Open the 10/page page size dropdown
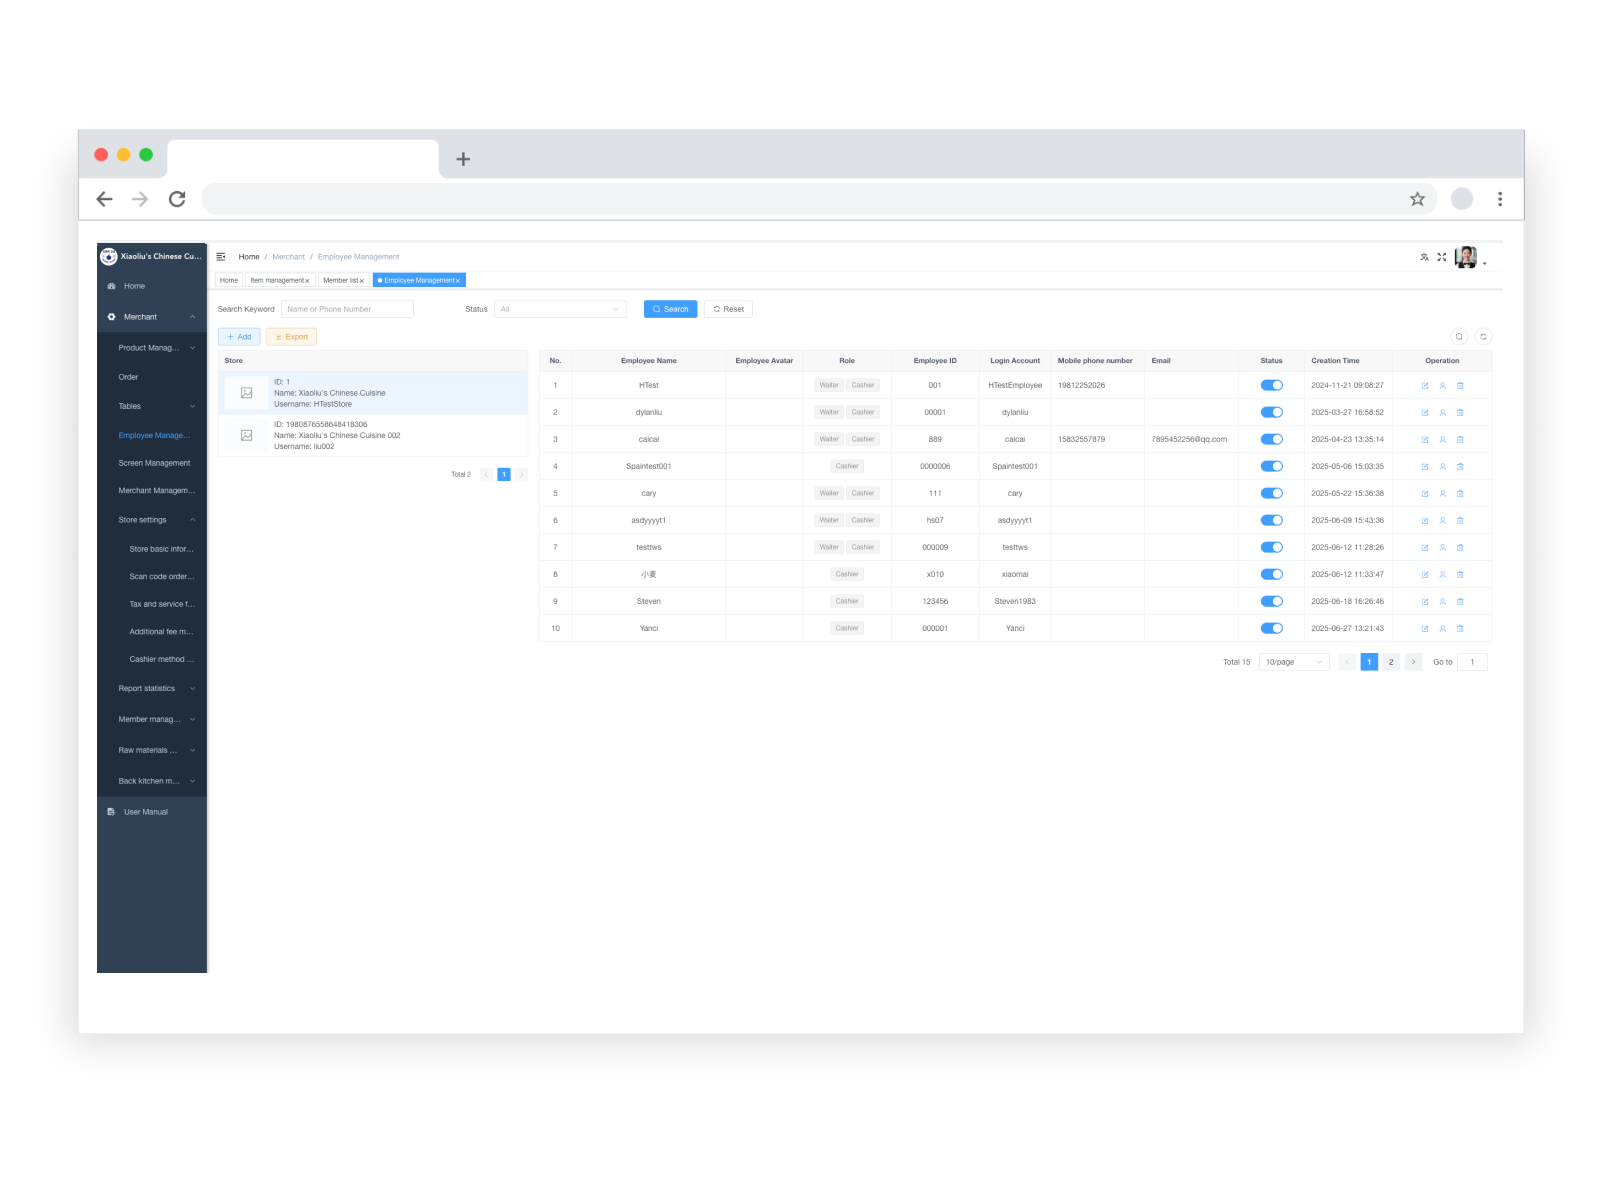Viewport: 1600px width, 1200px height. pyautogui.click(x=1293, y=662)
